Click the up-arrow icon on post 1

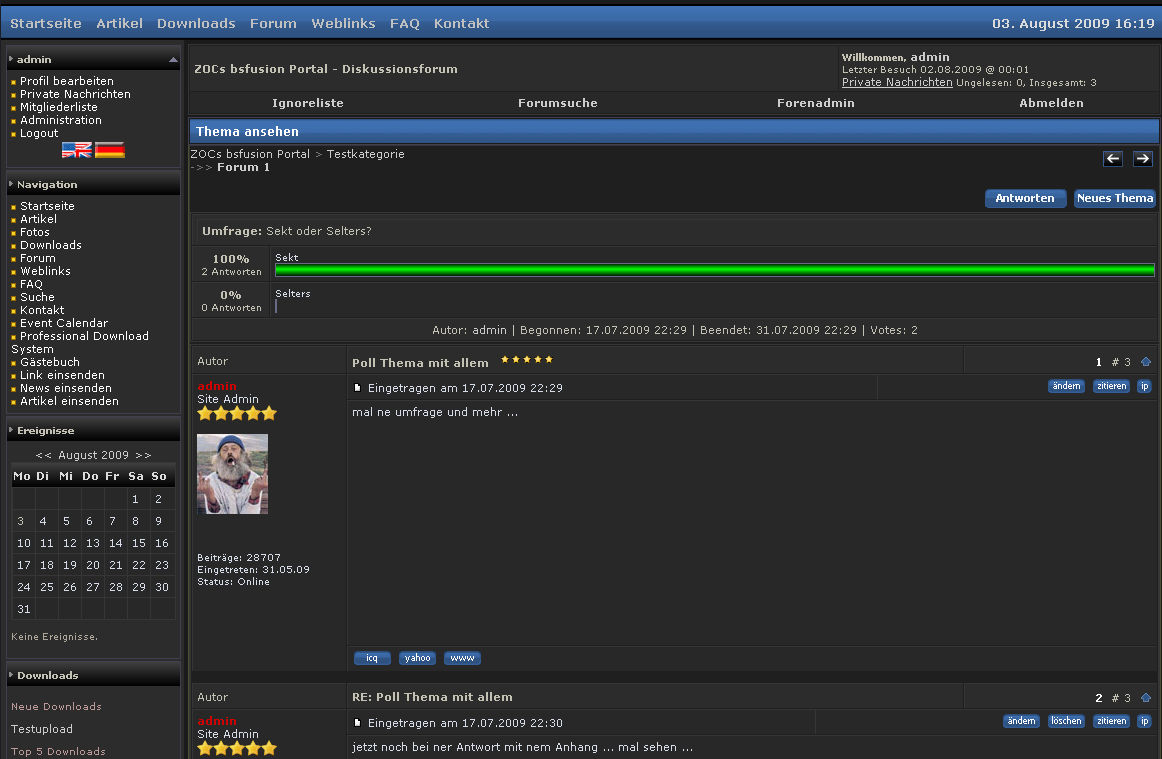(1146, 362)
